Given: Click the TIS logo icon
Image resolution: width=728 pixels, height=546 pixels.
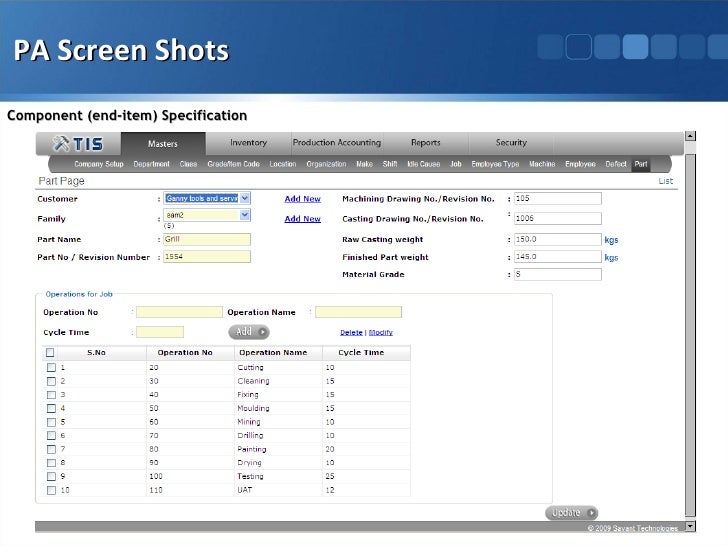Looking at the screenshot, I should point(78,143).
